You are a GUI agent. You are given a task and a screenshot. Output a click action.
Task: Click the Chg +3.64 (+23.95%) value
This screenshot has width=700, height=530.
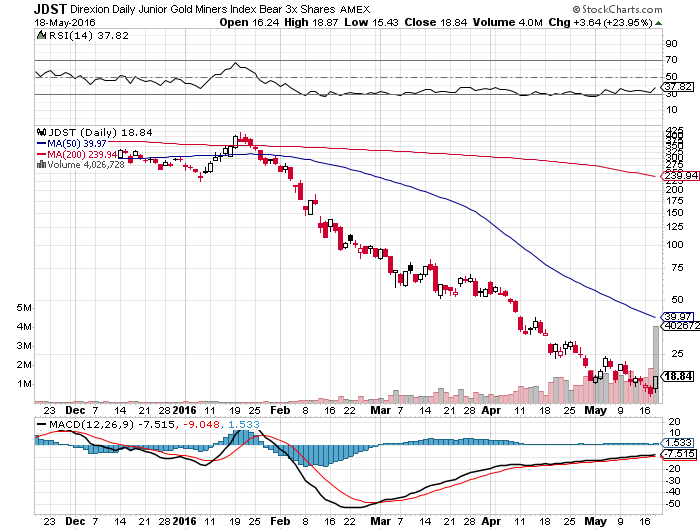[x=601, y=22]
